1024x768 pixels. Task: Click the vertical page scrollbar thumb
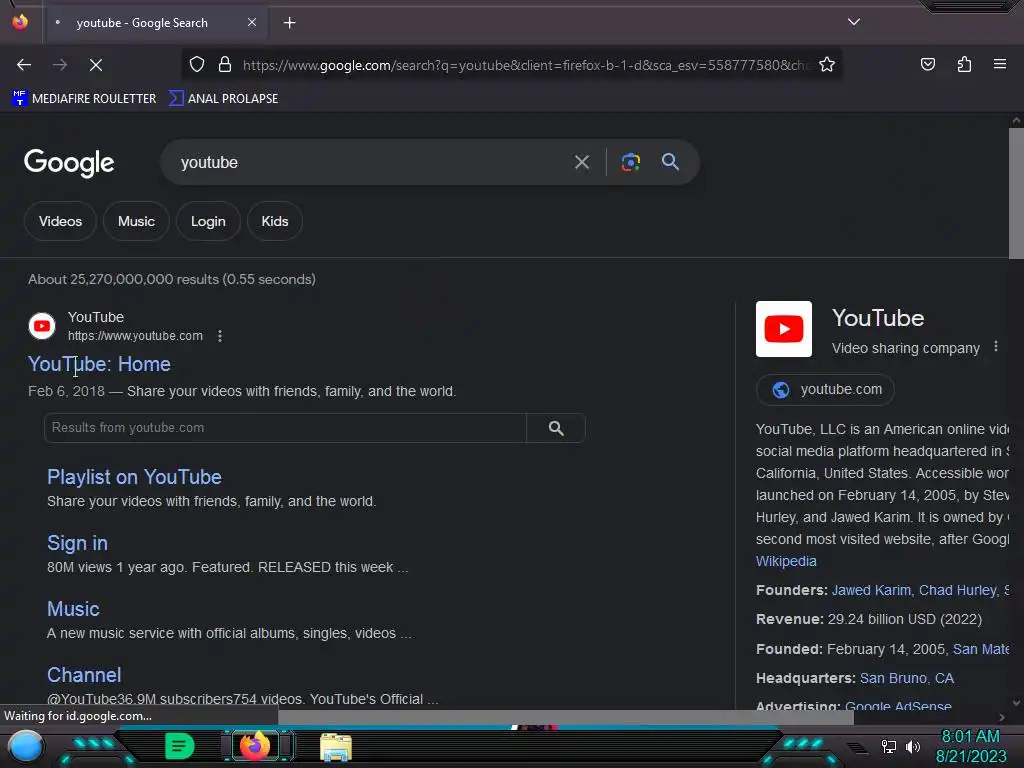pyautogui.click(x=1016, y=193)
